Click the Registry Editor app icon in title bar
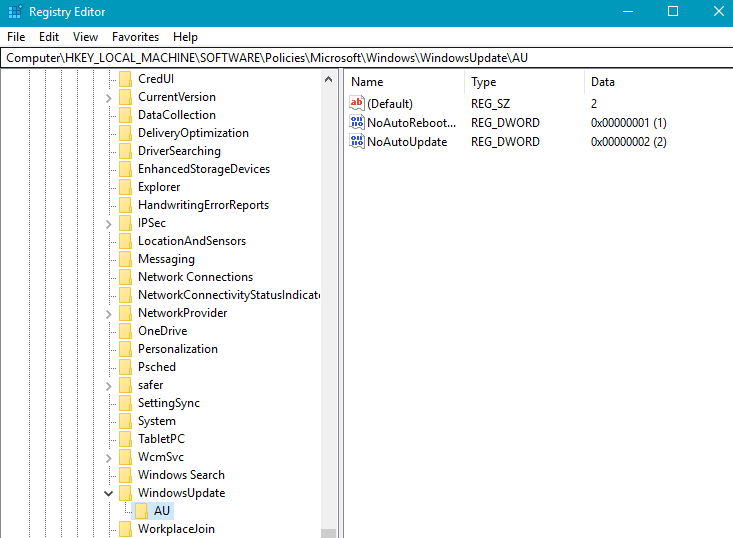 tap(14, 12)
